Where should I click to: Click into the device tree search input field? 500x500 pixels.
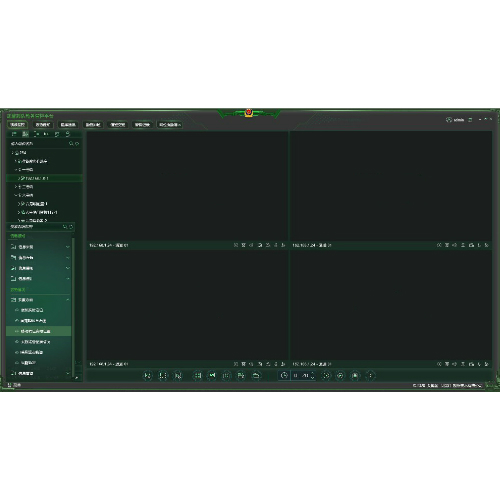(x=38, y=144)
